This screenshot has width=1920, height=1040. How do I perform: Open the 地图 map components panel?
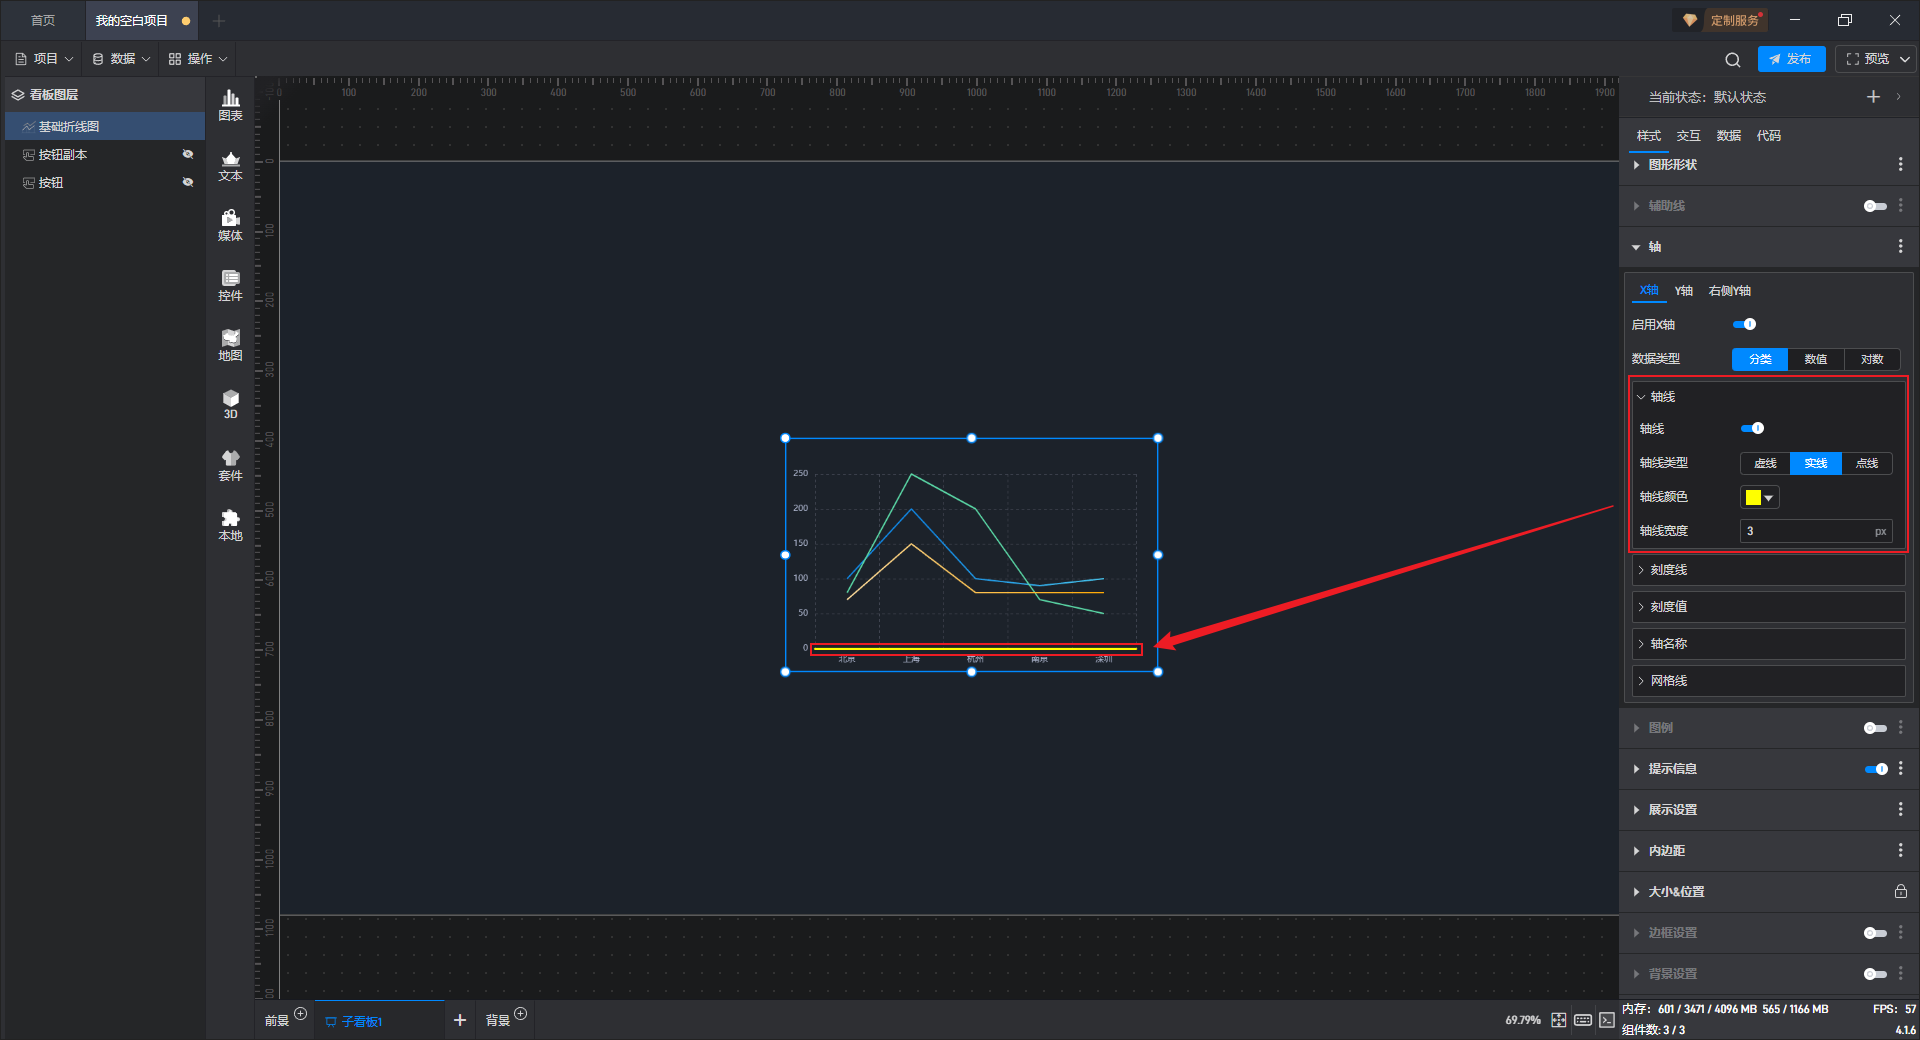[230, 345]
